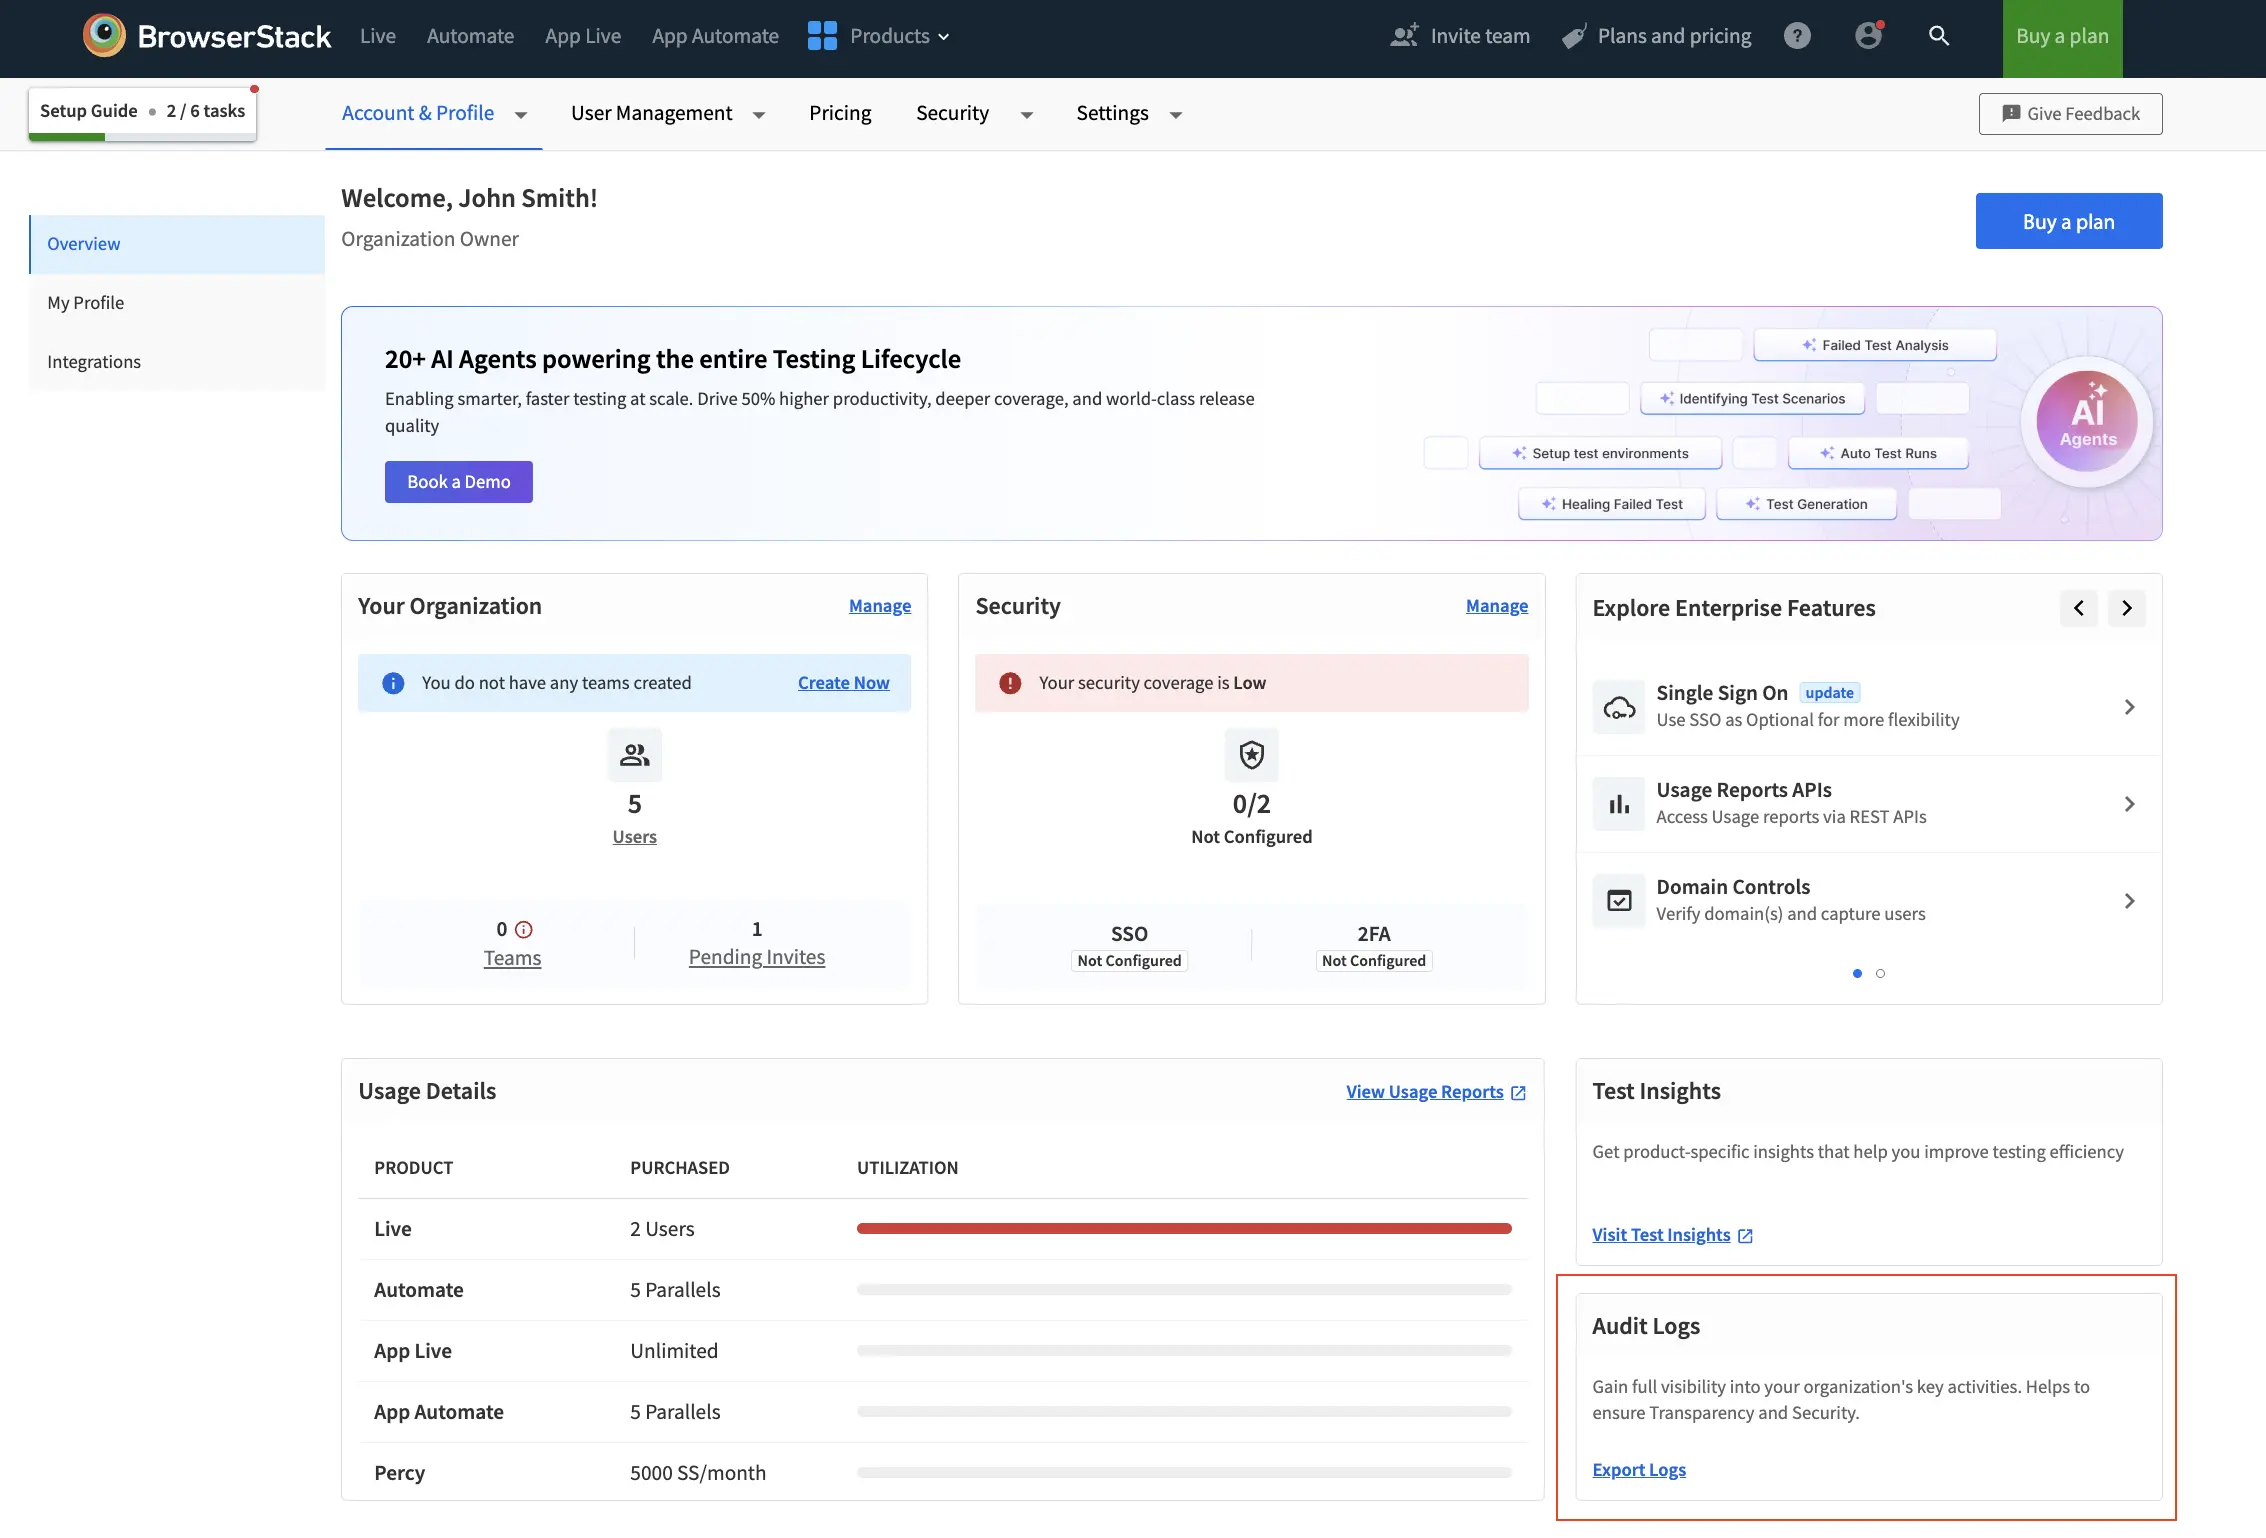
Task: Click the AI Agents circular icon
Action: [x=2087, y=421]
